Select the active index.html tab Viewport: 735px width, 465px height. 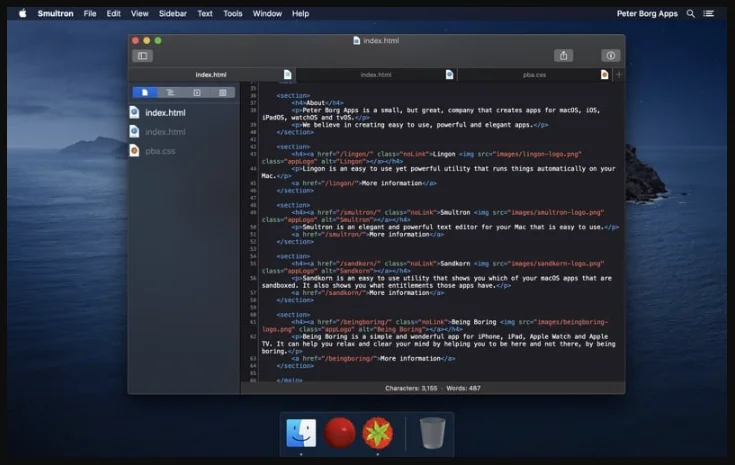(211, 75)
